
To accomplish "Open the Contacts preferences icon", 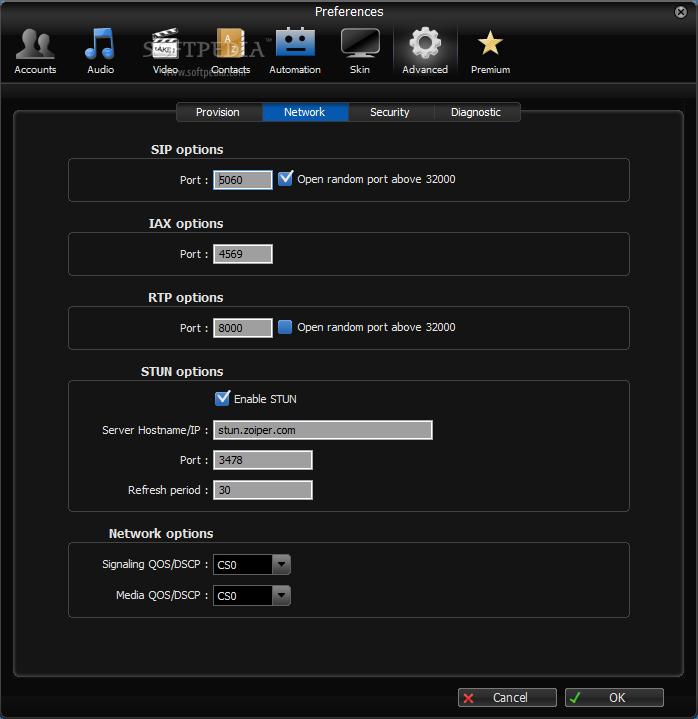I will pyautogui.click(x=231, y=50).
